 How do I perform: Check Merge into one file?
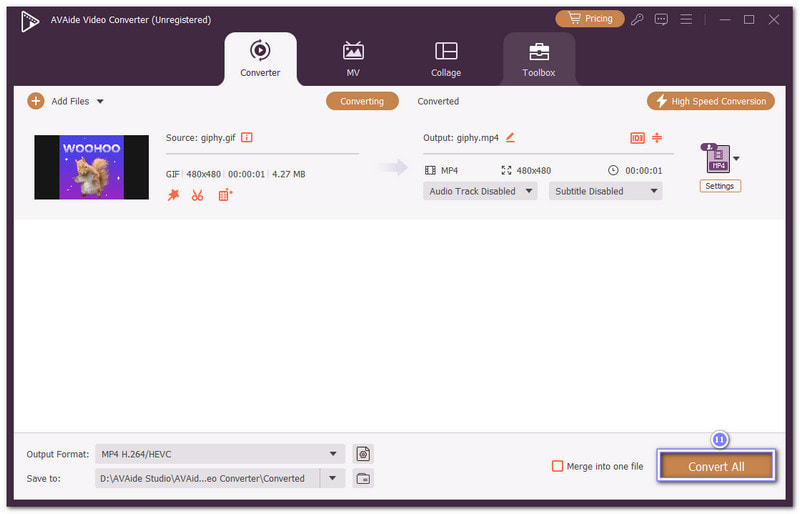coord(558,466)
